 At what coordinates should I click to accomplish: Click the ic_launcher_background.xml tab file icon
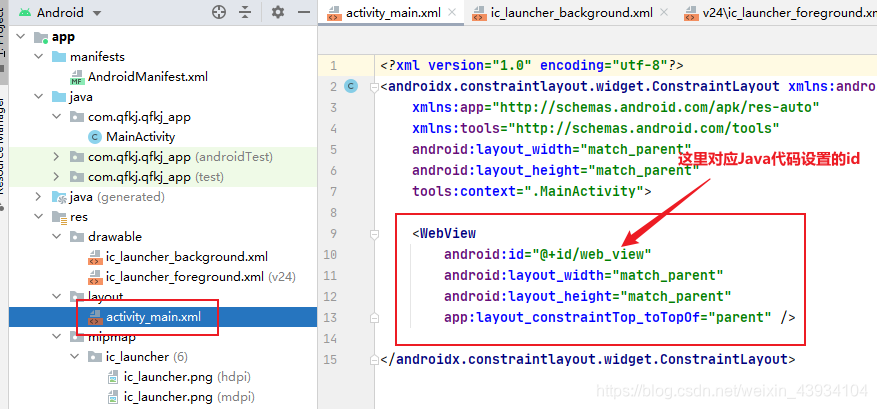(x=479, y=13)
